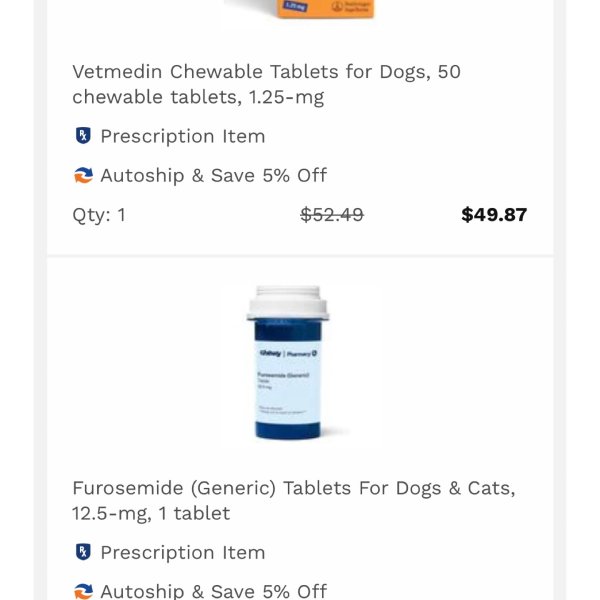Click the Rx shield icon under Furosemide
Screen dimensions: 600x600
pyautogui.click(x=83, y=552)
